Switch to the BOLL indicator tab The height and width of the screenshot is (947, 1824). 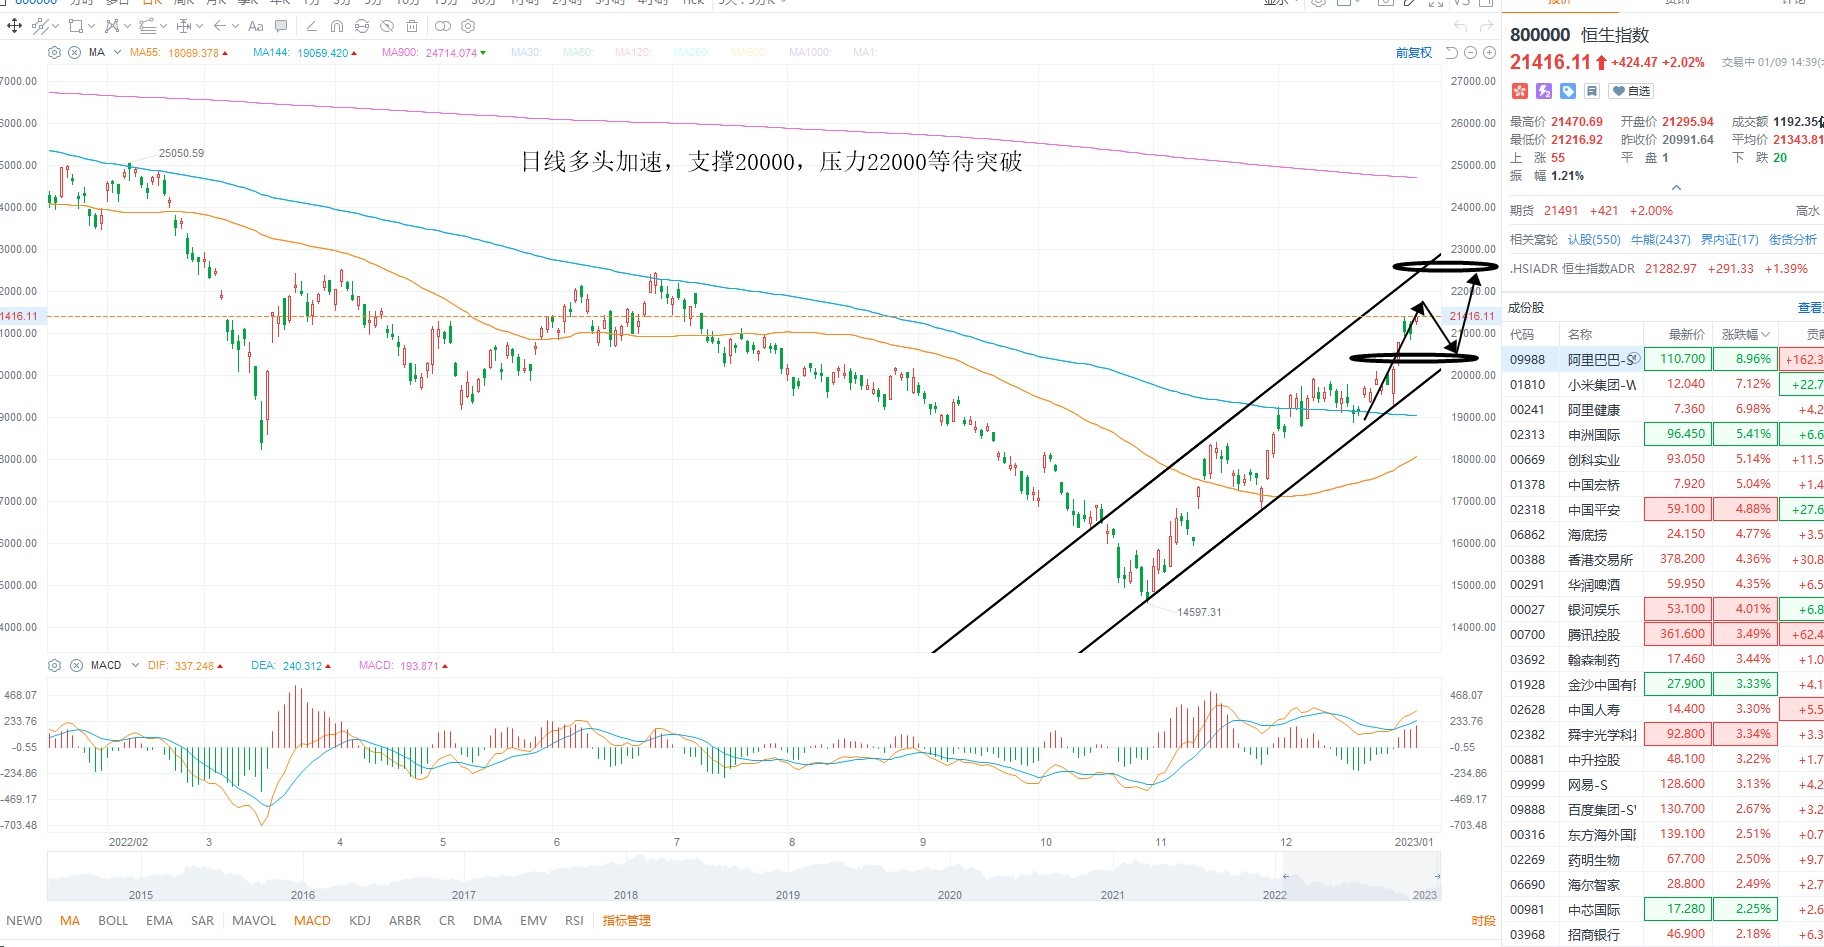pos(113,920)
